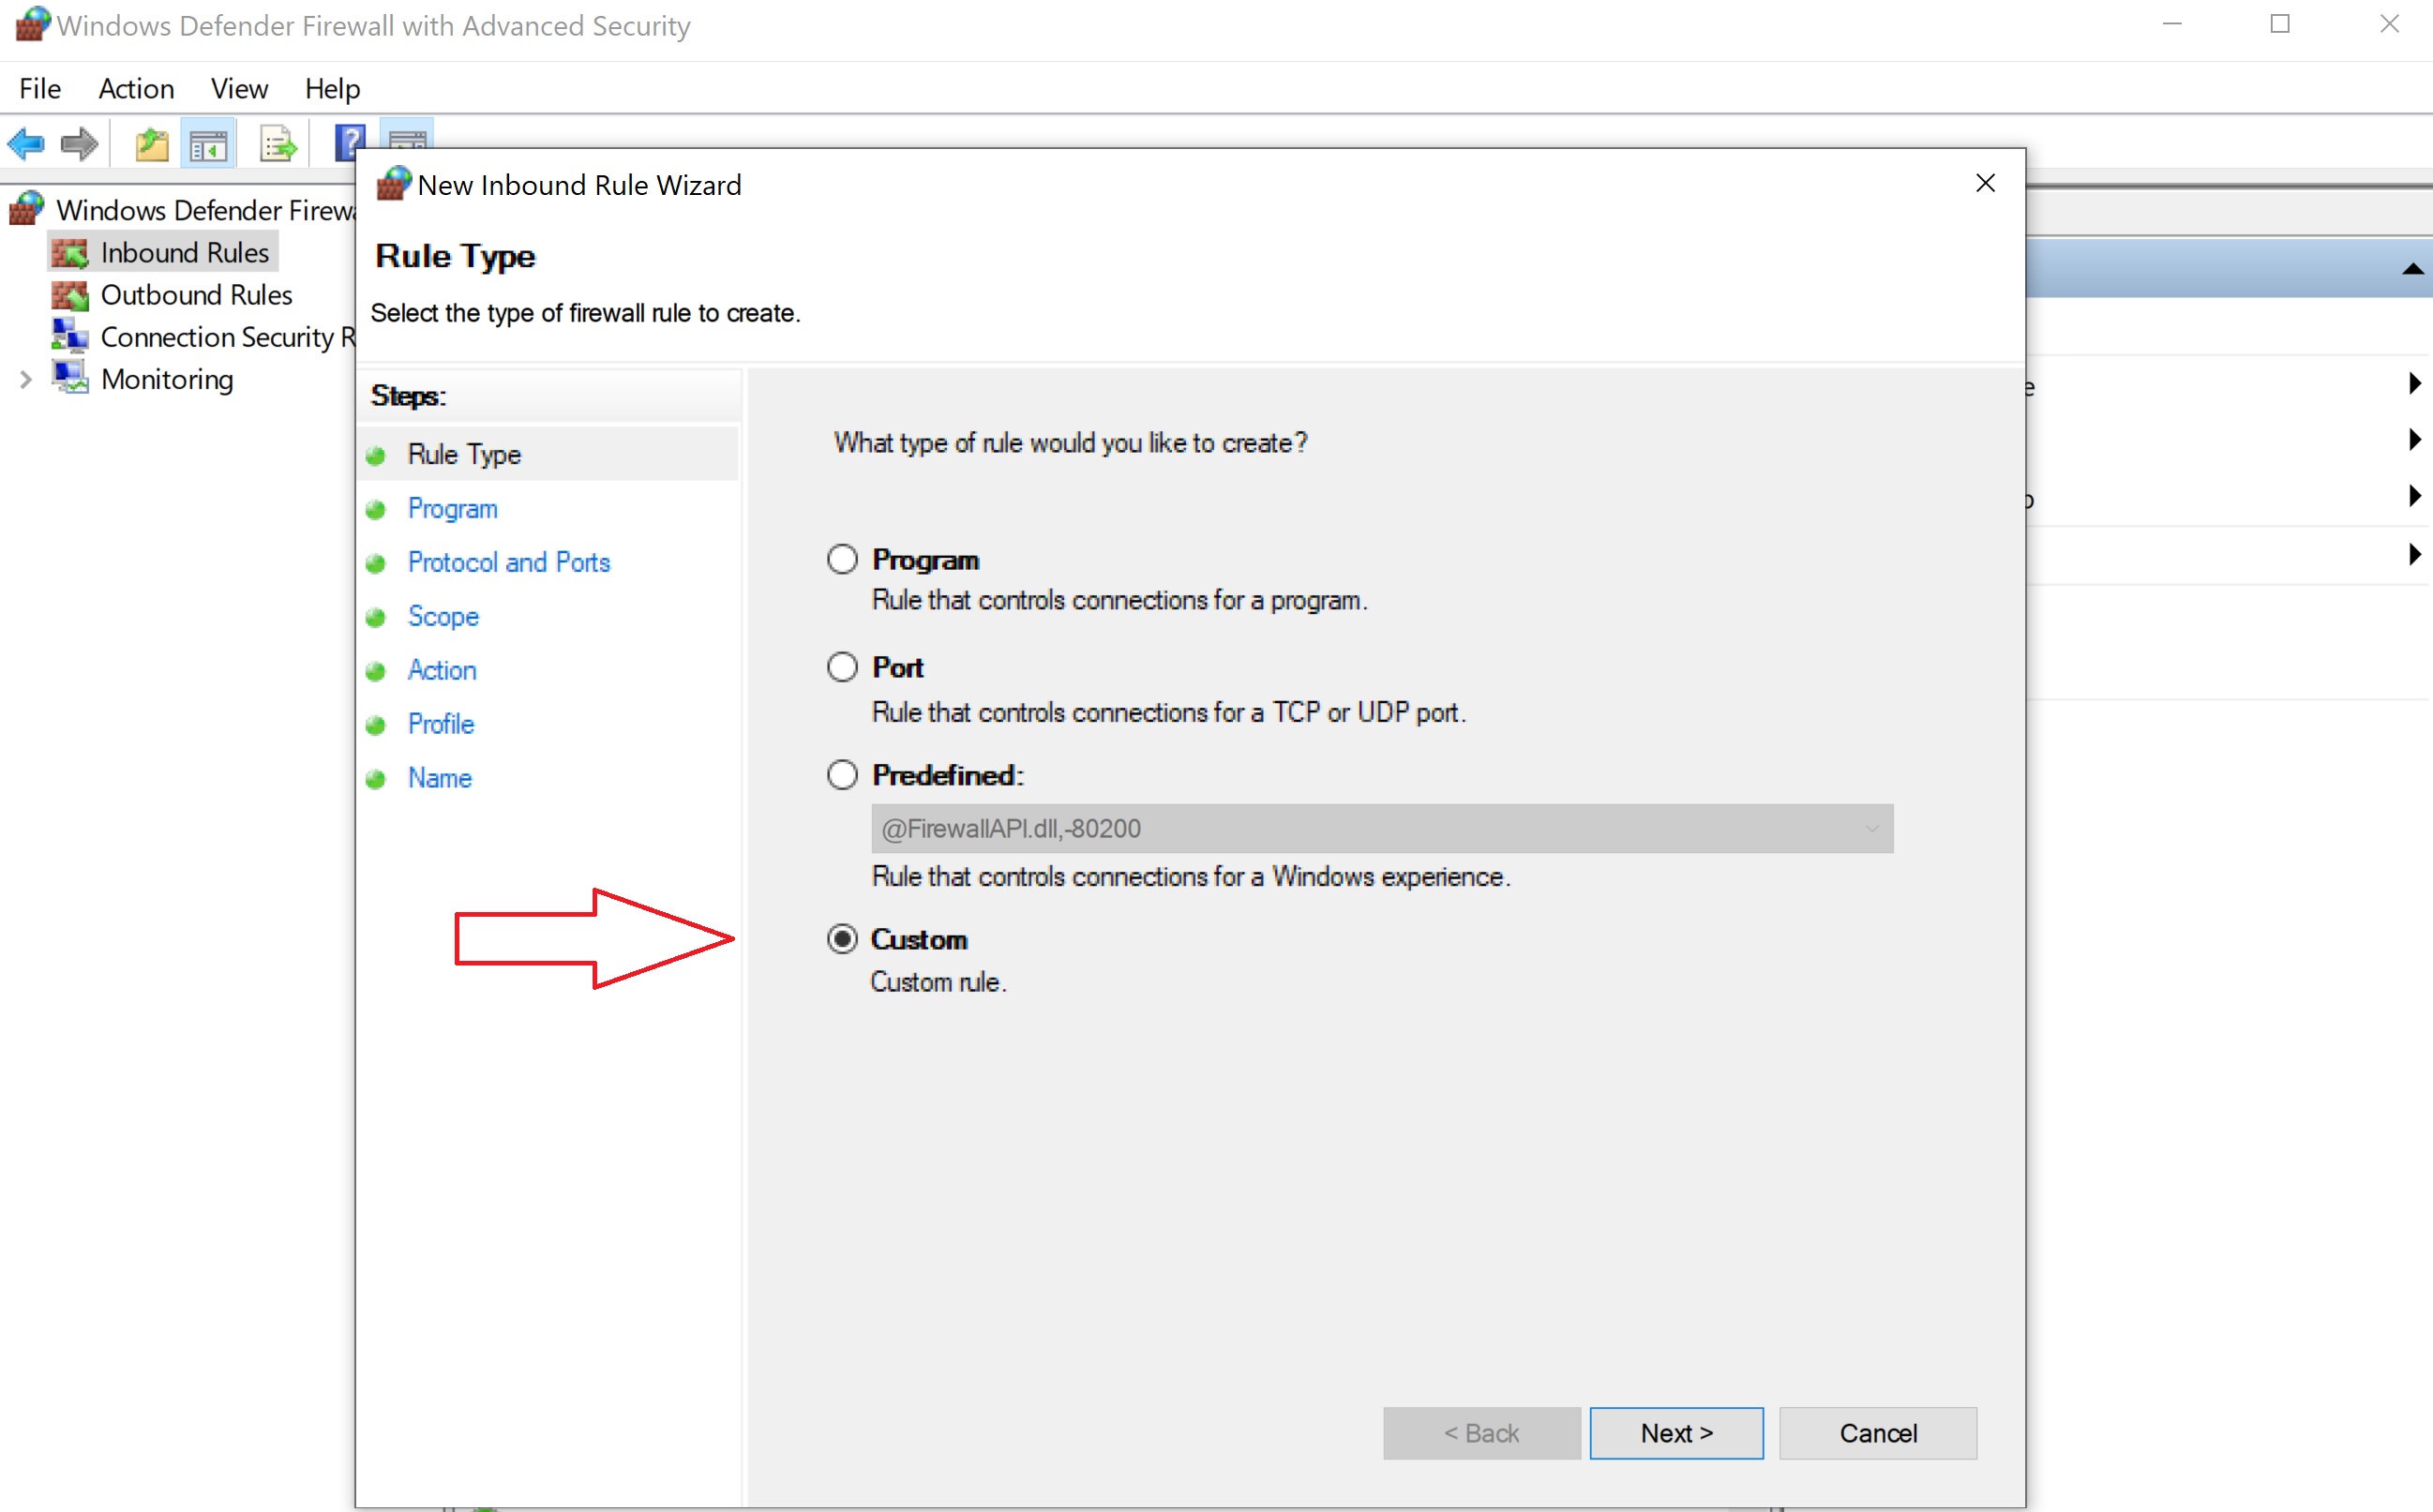Click text mentioning a Windows experience
The width and height of the screenshot is (2433, 1512).
coord(1190,876)
